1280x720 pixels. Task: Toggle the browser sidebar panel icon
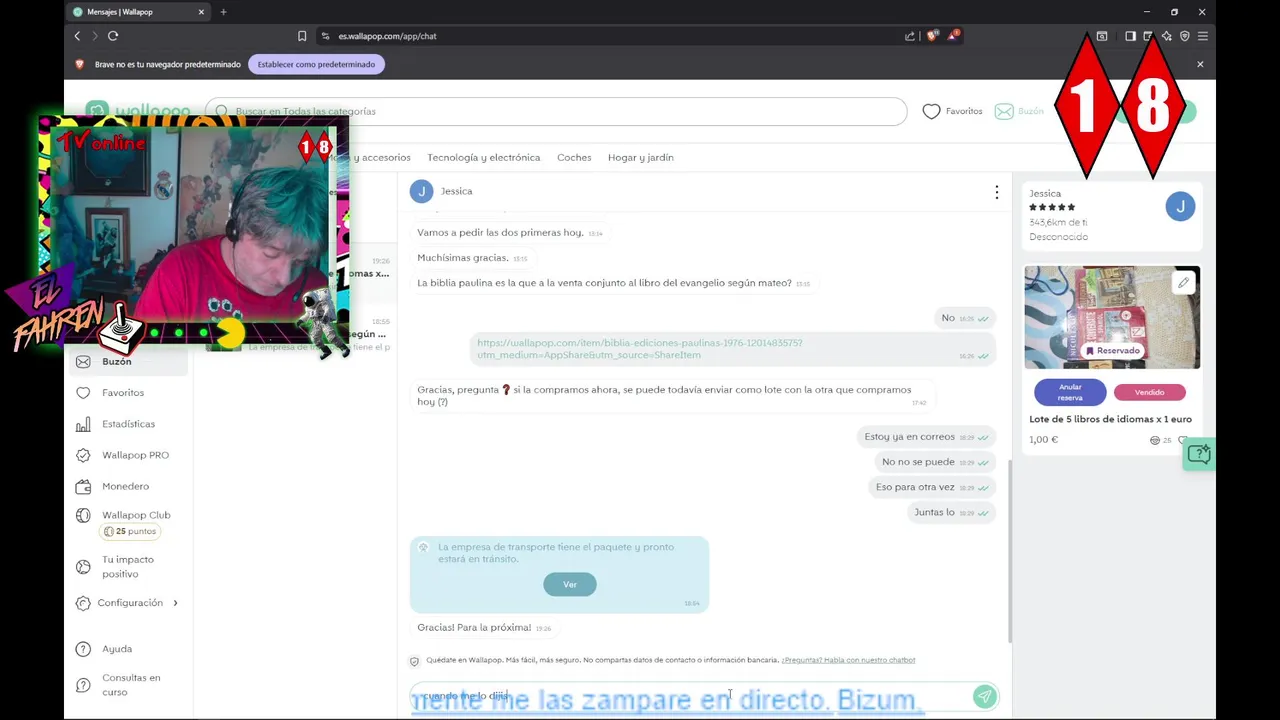1130,36
